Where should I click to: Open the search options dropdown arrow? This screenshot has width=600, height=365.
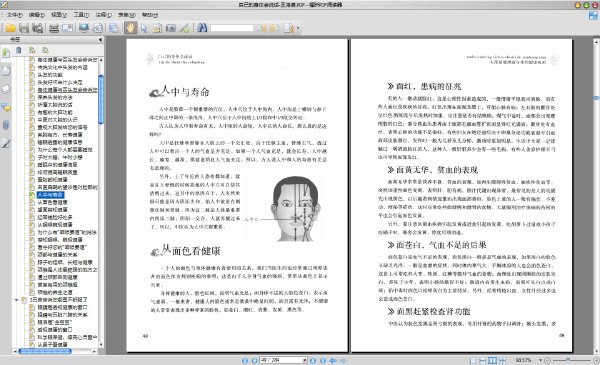pyautogui.click(x=298, y=28)
